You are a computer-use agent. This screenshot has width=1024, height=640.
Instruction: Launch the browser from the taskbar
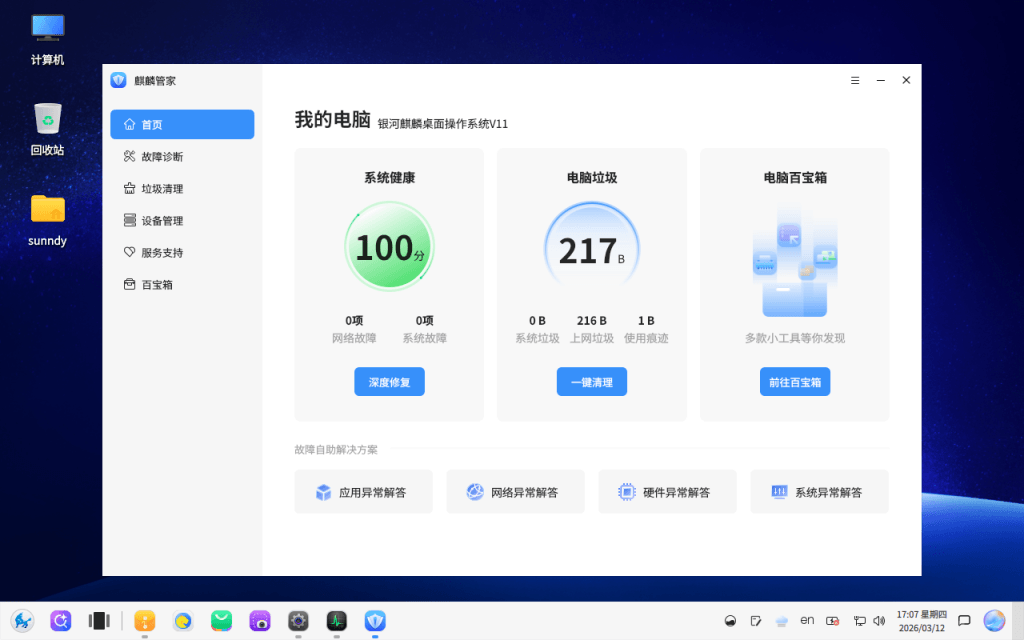[x=183, y=620]
